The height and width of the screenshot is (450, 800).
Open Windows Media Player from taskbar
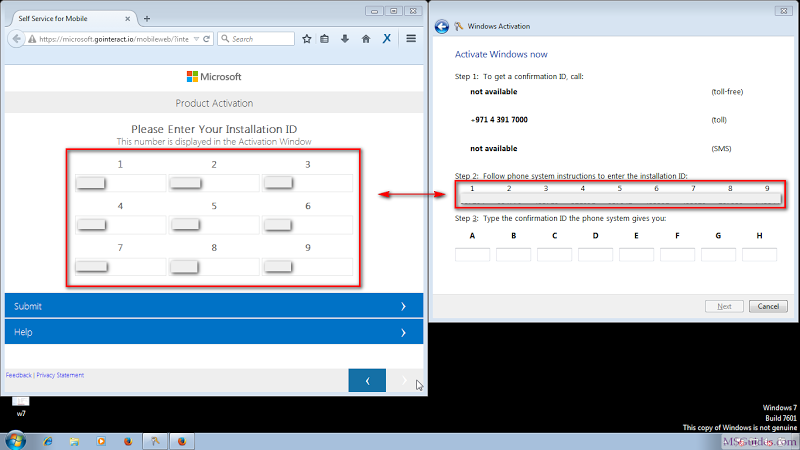[101, 441]
